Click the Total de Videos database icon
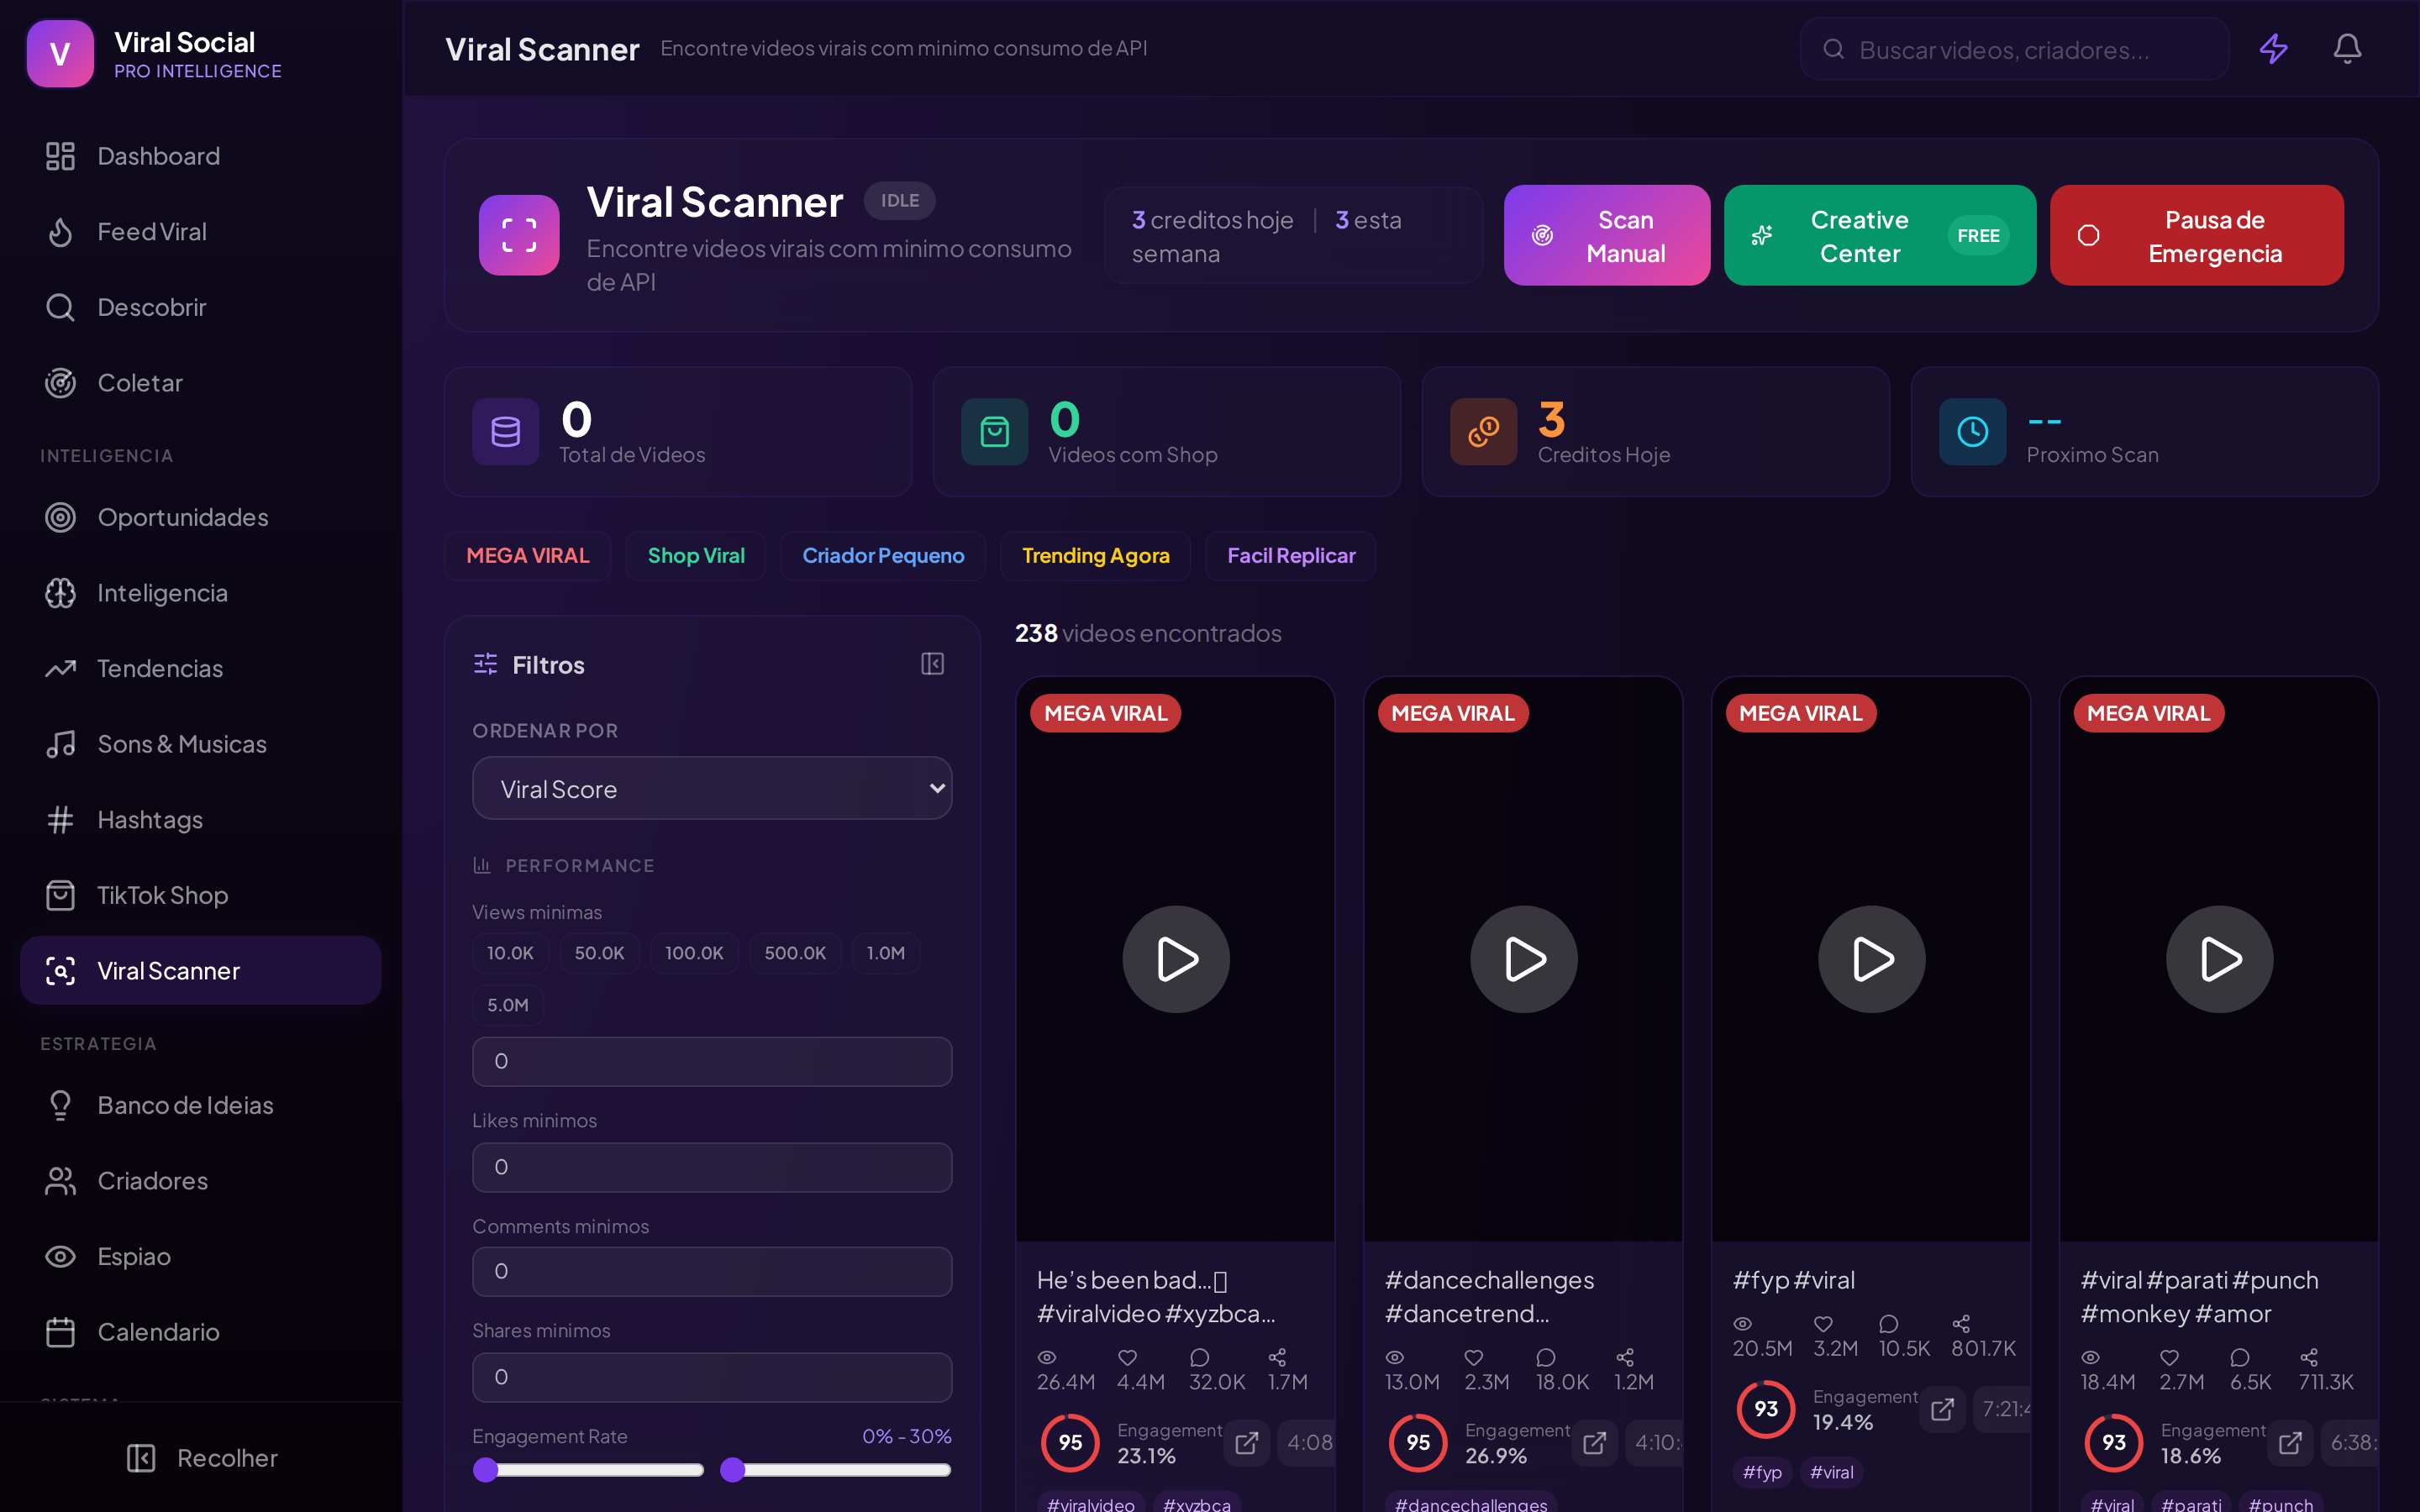The width and height of the screenshot is (2420, 1512). point(506,432)
